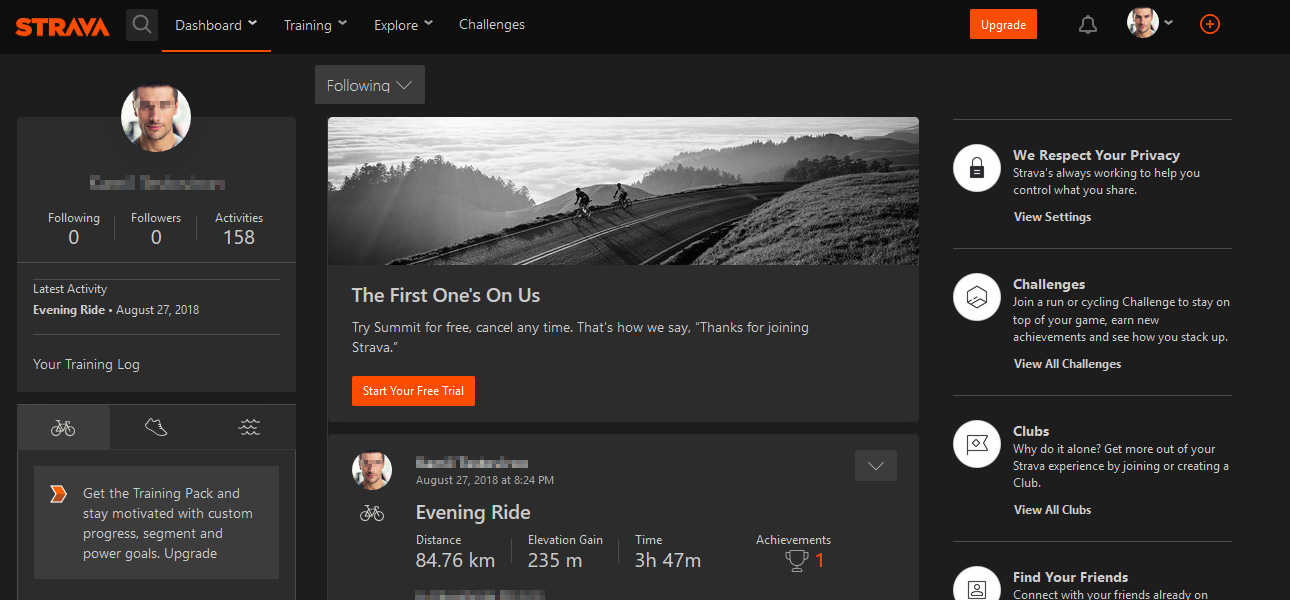The image size is (1290, 600).
Task: Click the privacy lock icon
Action: click(x=976, y=168)
